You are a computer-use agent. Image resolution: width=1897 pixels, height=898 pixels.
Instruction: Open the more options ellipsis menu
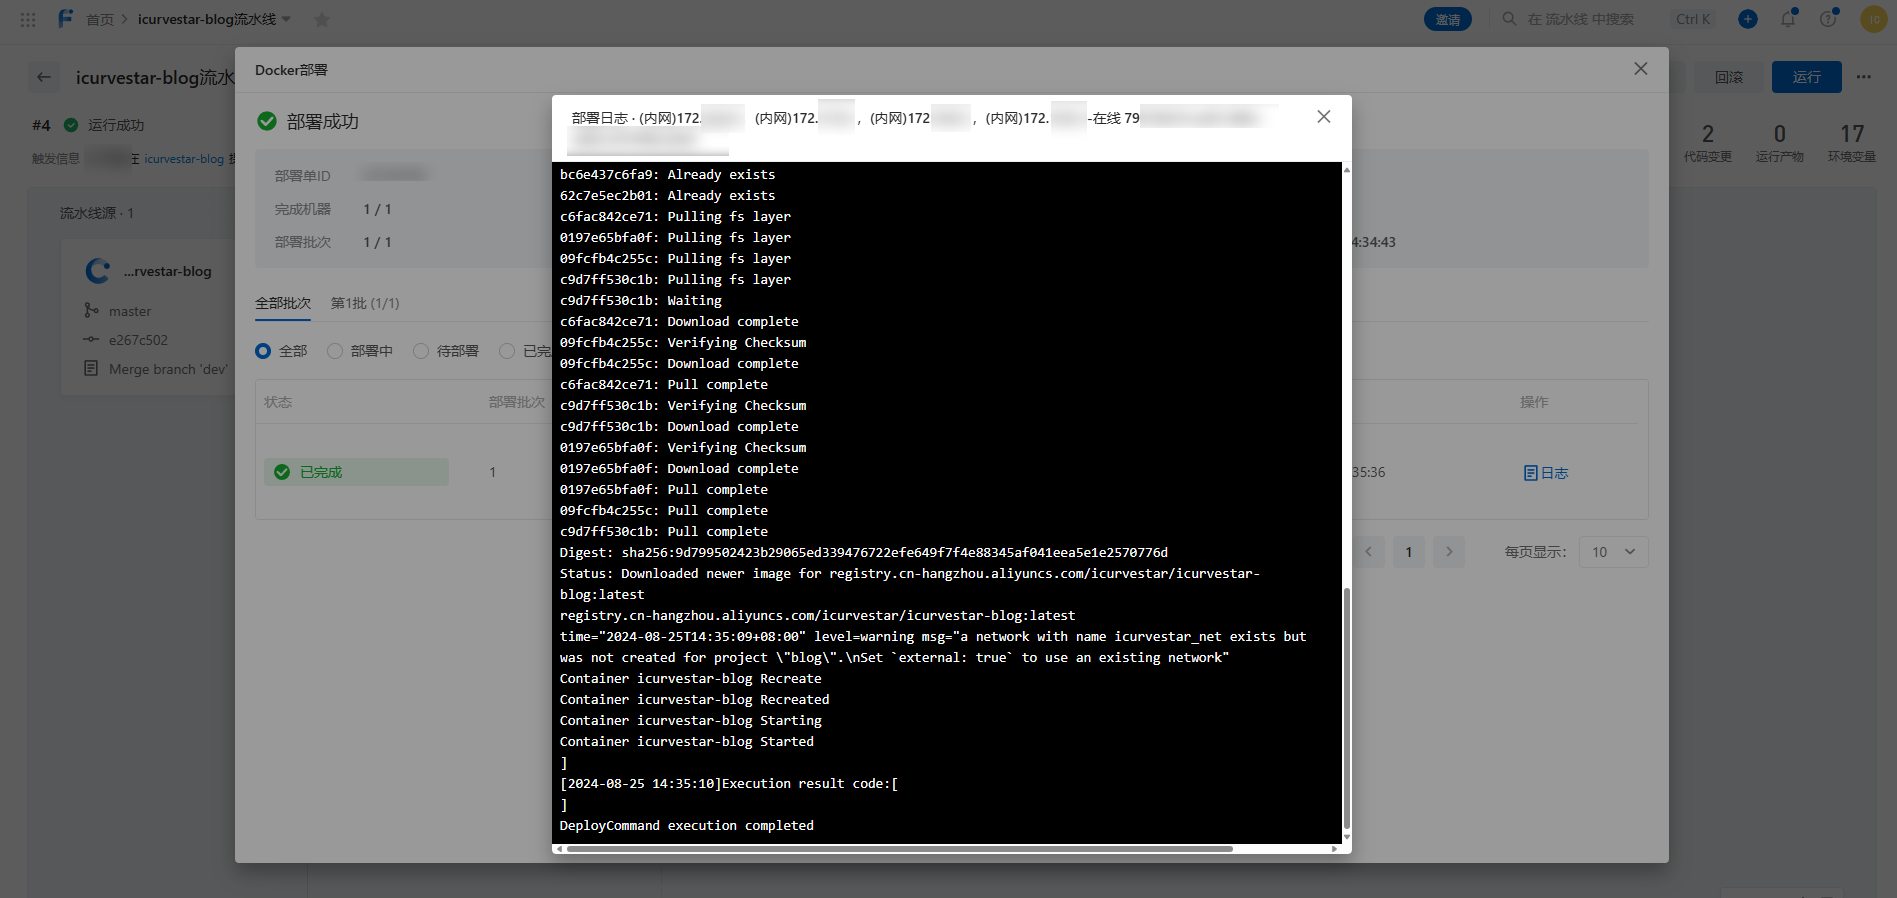1864,77
